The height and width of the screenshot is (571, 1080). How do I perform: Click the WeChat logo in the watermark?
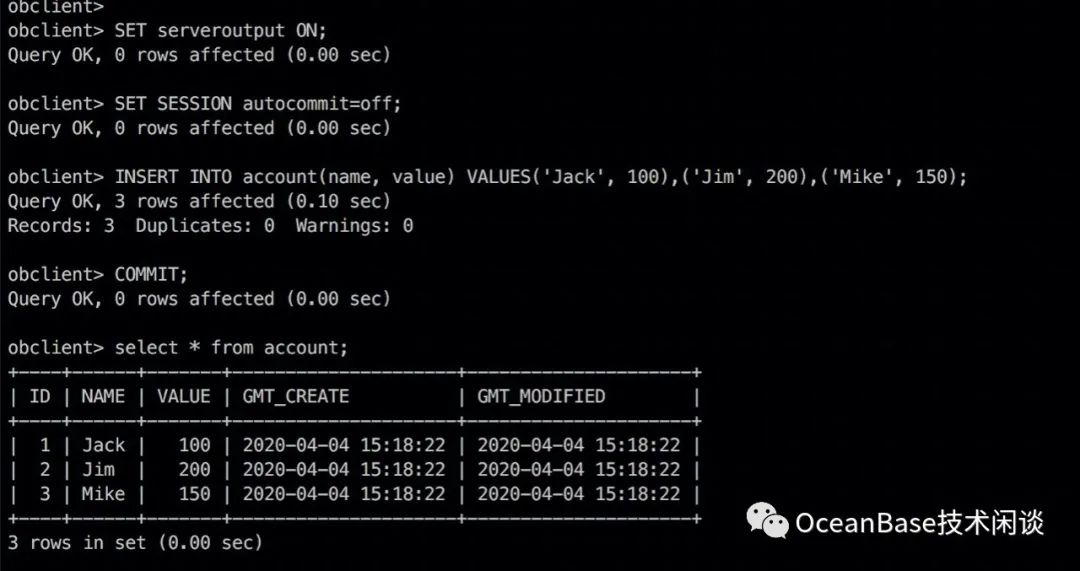tap(767, 520)
